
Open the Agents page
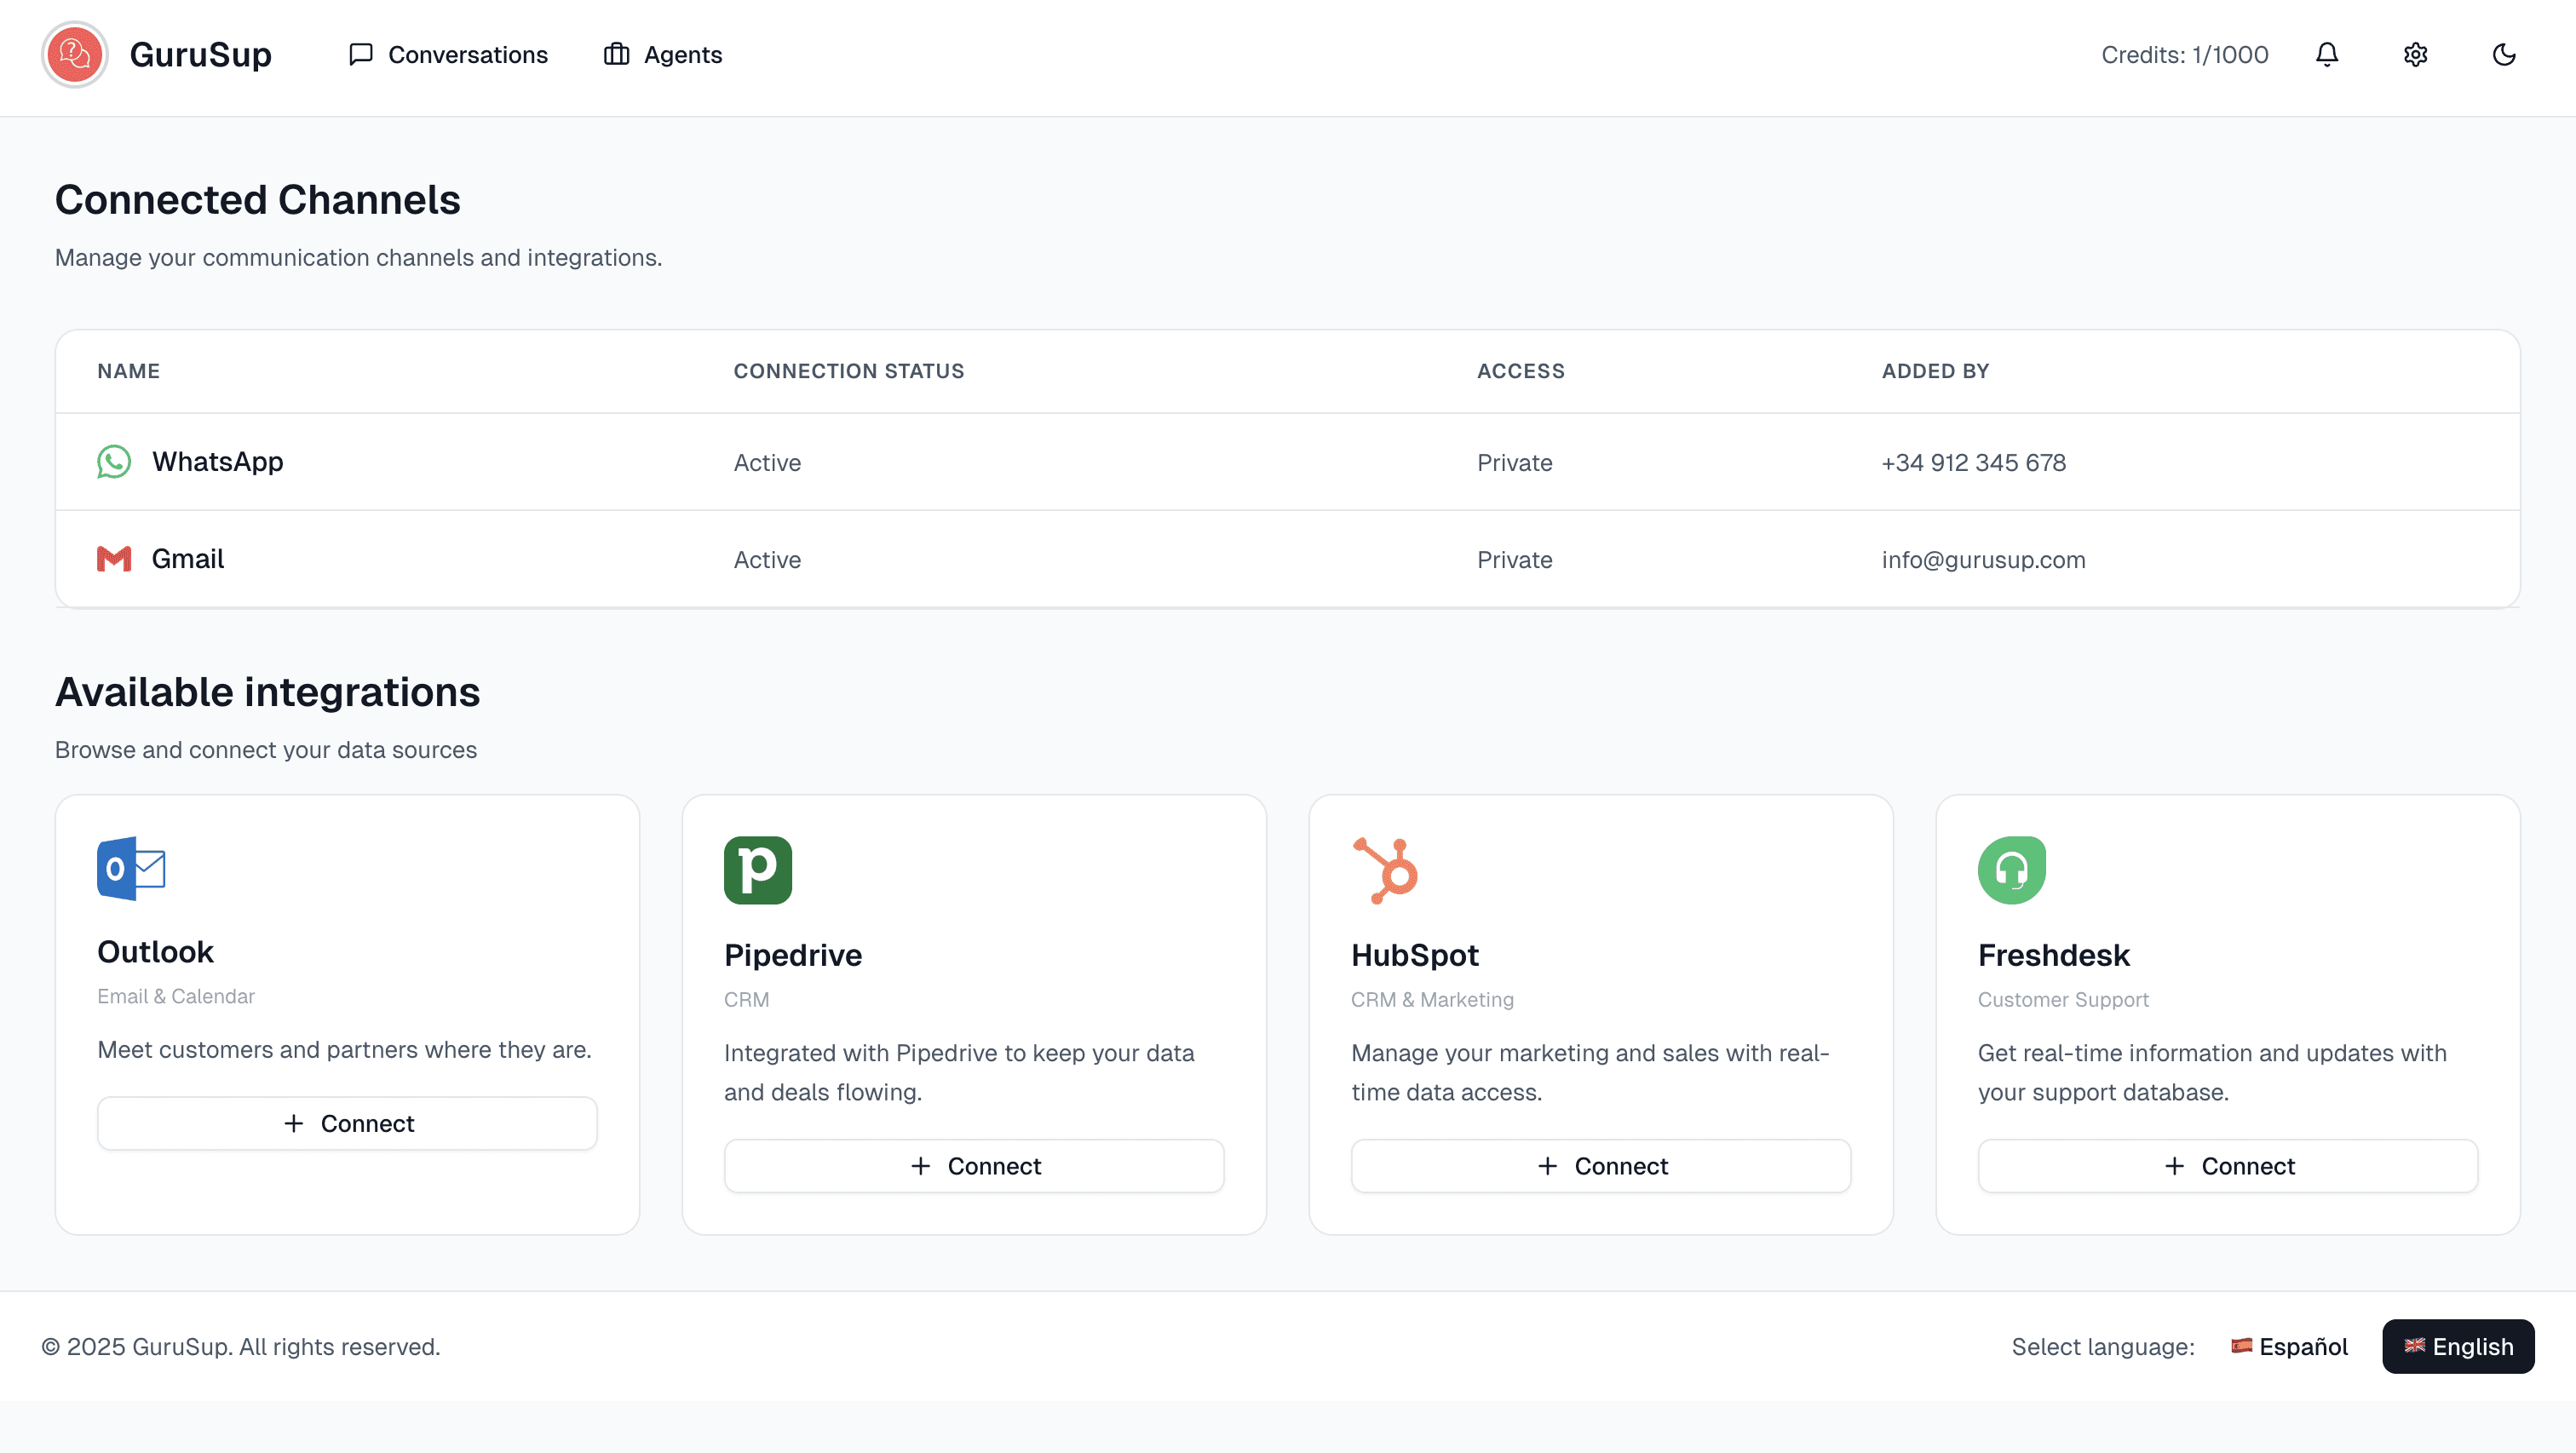pos(663,55)
